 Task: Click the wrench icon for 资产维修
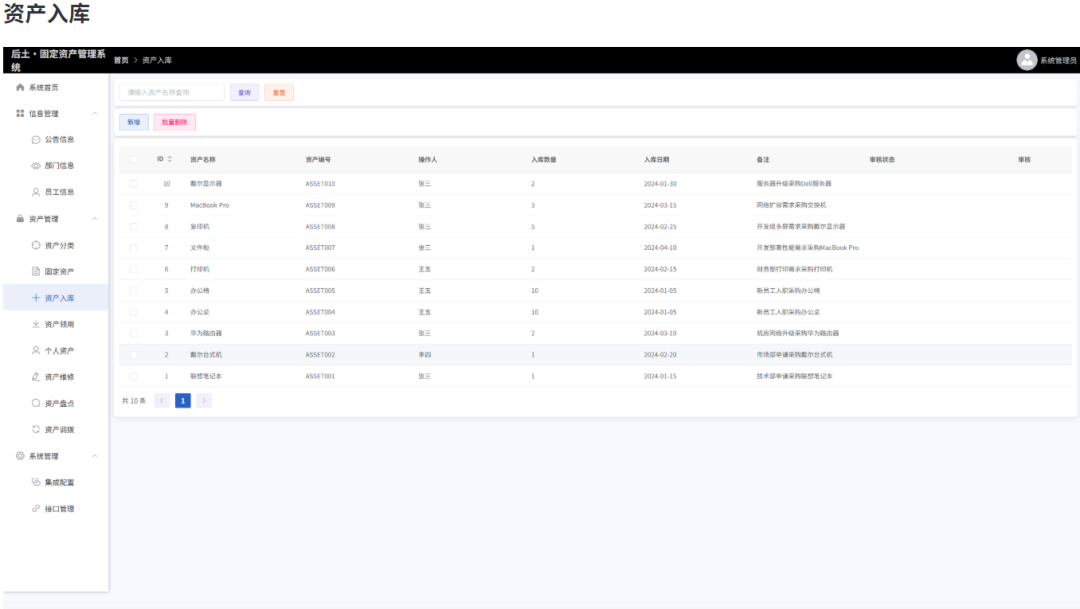click(36, 377)
